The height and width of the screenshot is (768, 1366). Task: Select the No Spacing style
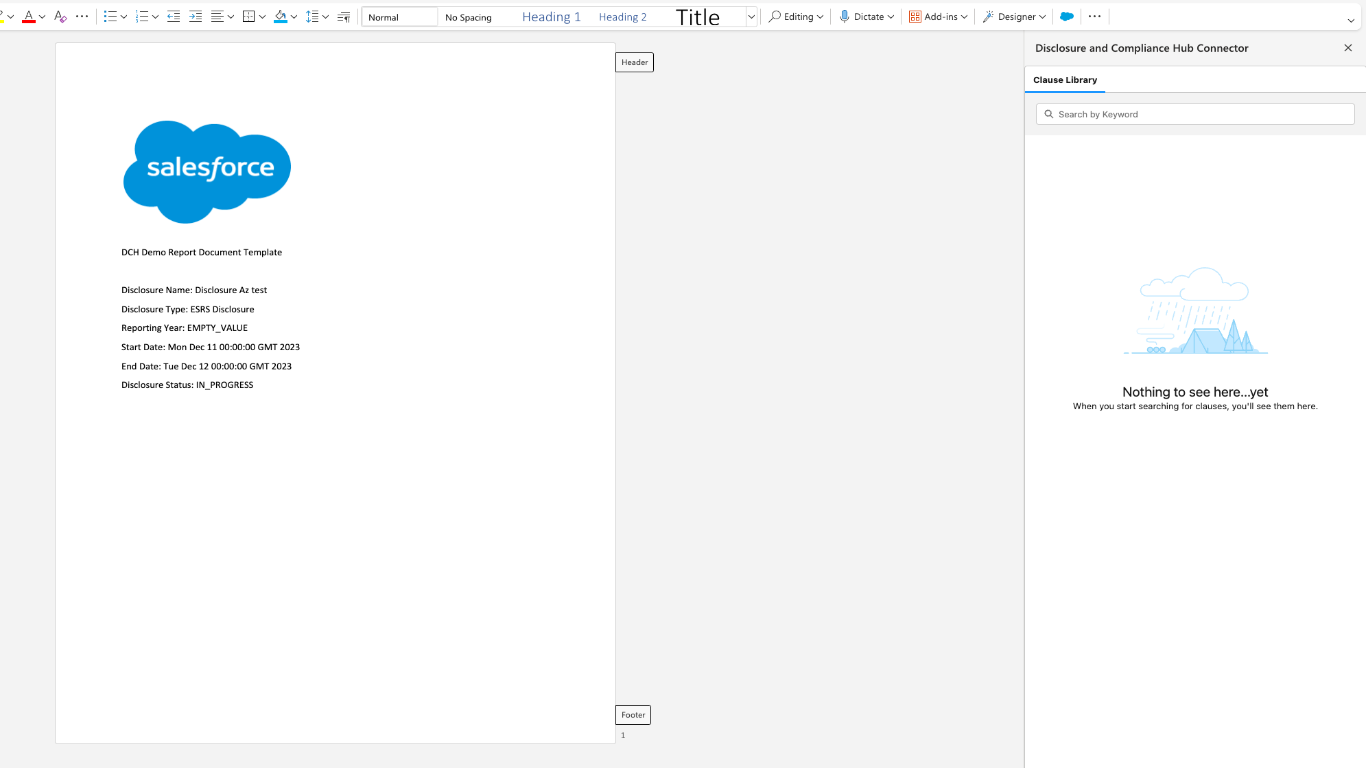pos(468,17)
